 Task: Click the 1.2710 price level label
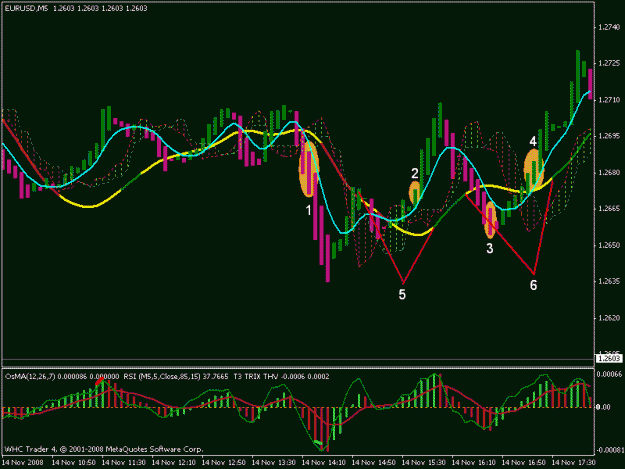coord(609,100)
